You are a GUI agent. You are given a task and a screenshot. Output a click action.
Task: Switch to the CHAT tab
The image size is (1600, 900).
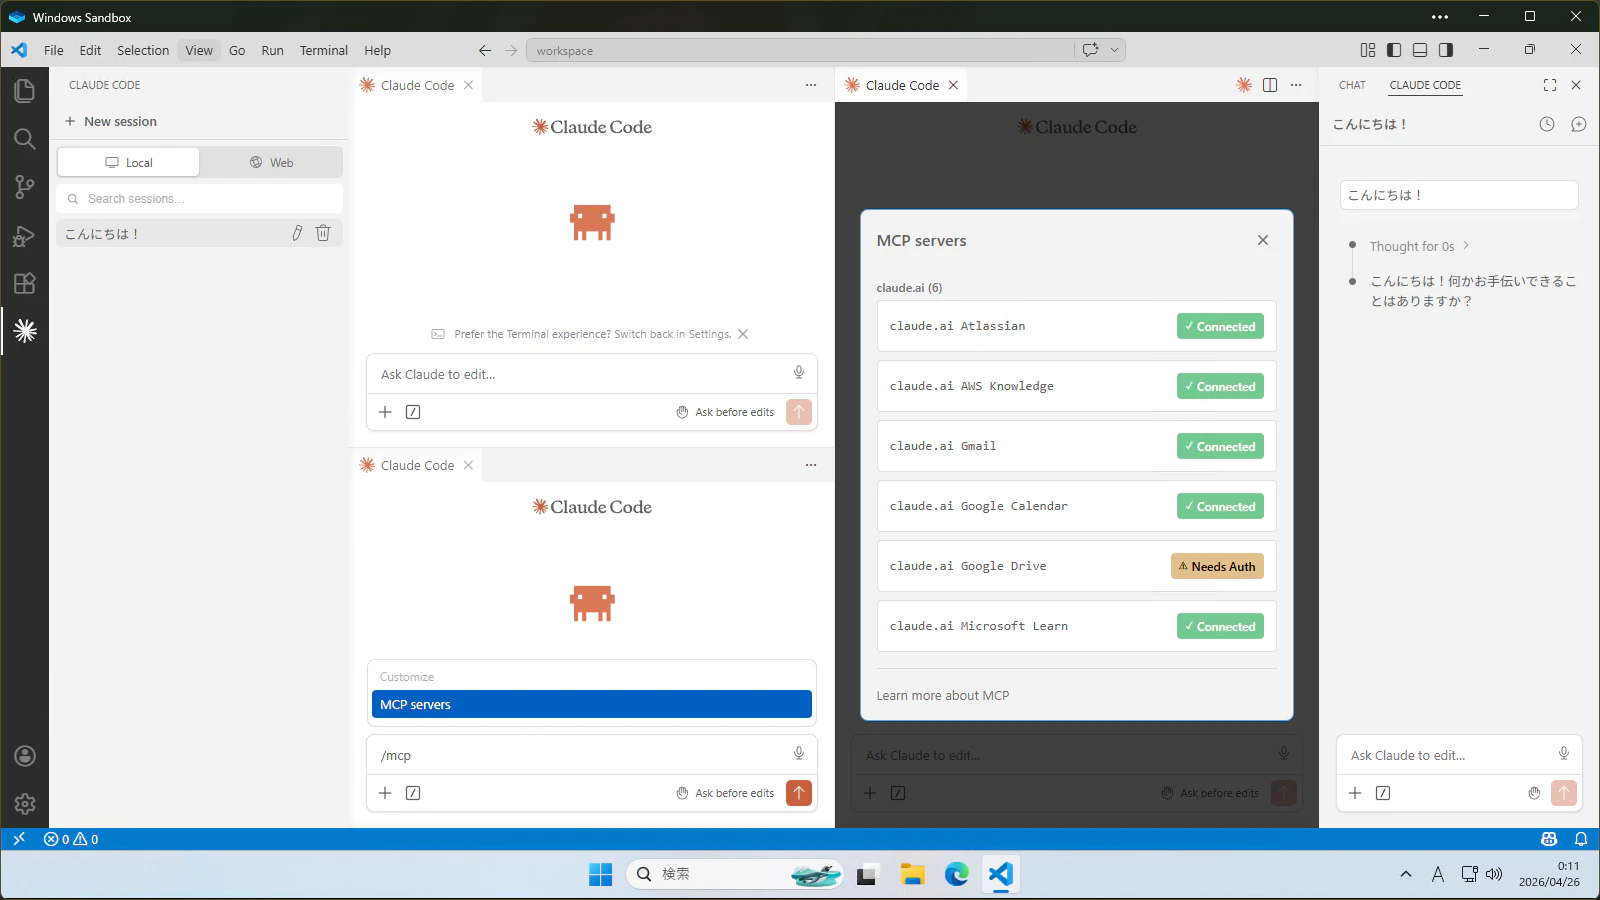pos(1352,85)
